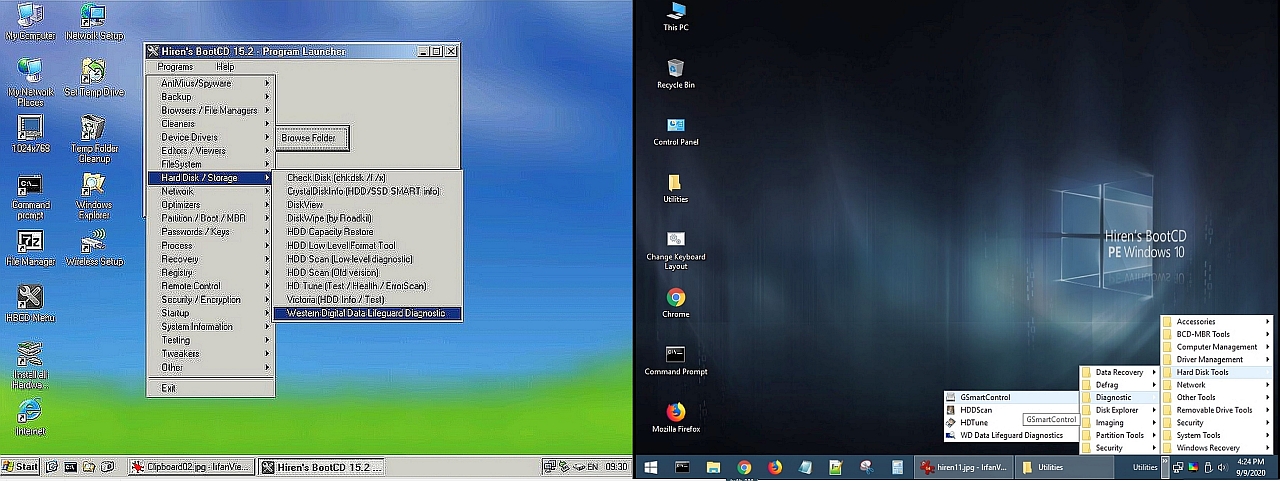Select CrystalDiskInfo (HDD/SSD SMART info)
Viewport: 1280px width, 481px height.
click(367, 191)
